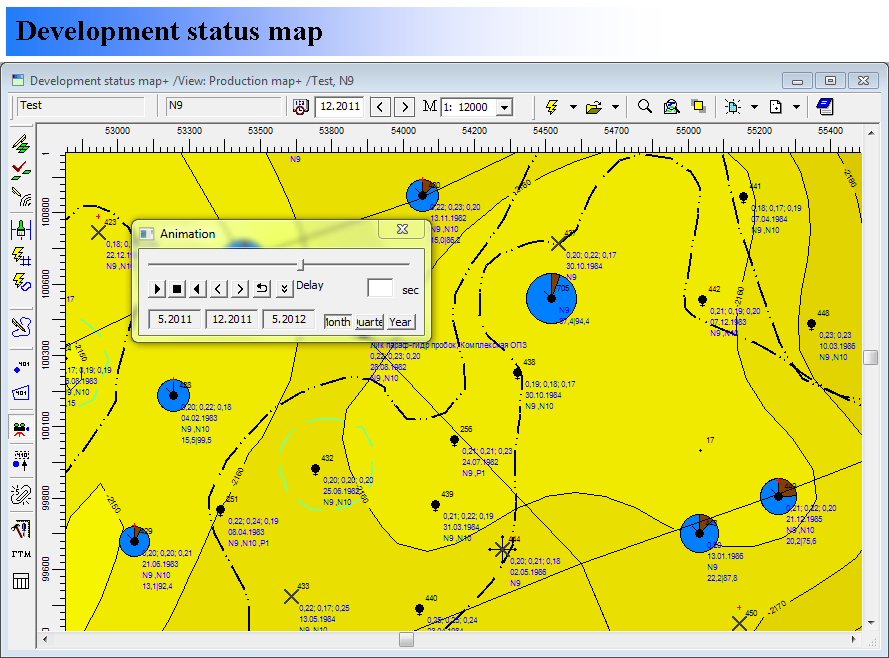889x658 pixels.
Task: Click the horizontal scrollbar left arrow
Action: pos(45,639)
